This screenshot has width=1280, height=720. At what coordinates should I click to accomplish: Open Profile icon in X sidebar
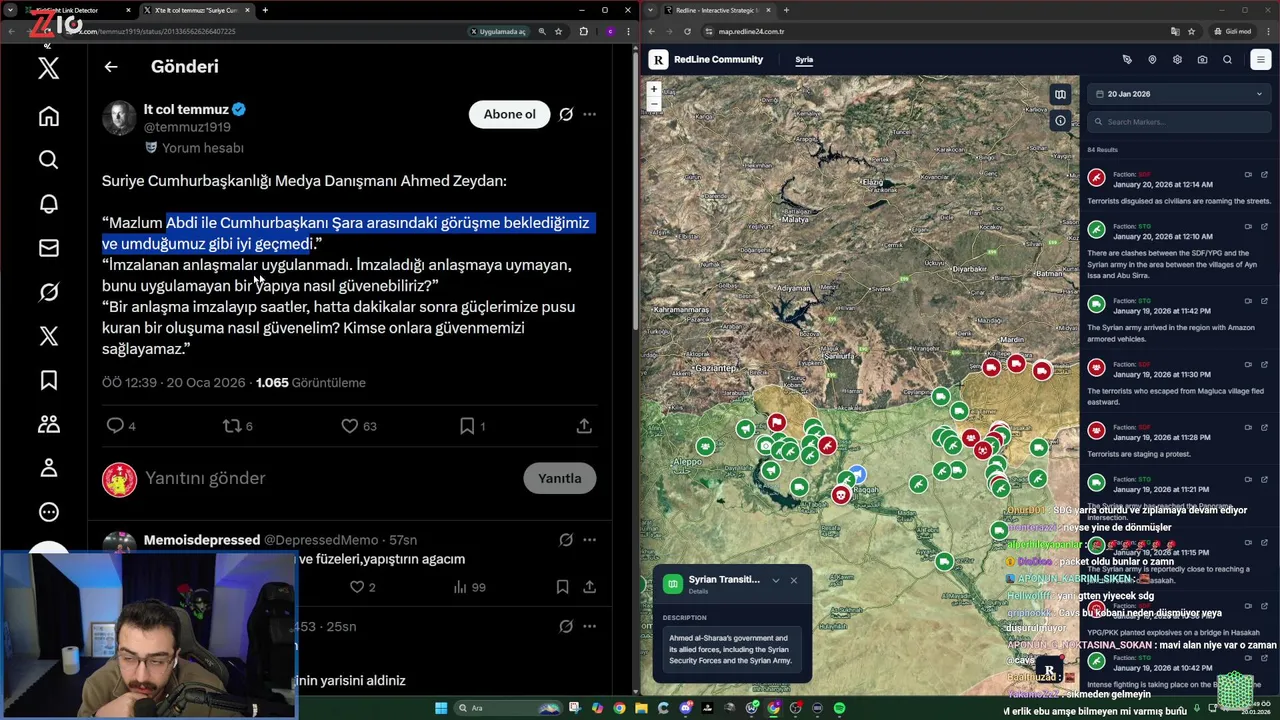tap(48, 468)
